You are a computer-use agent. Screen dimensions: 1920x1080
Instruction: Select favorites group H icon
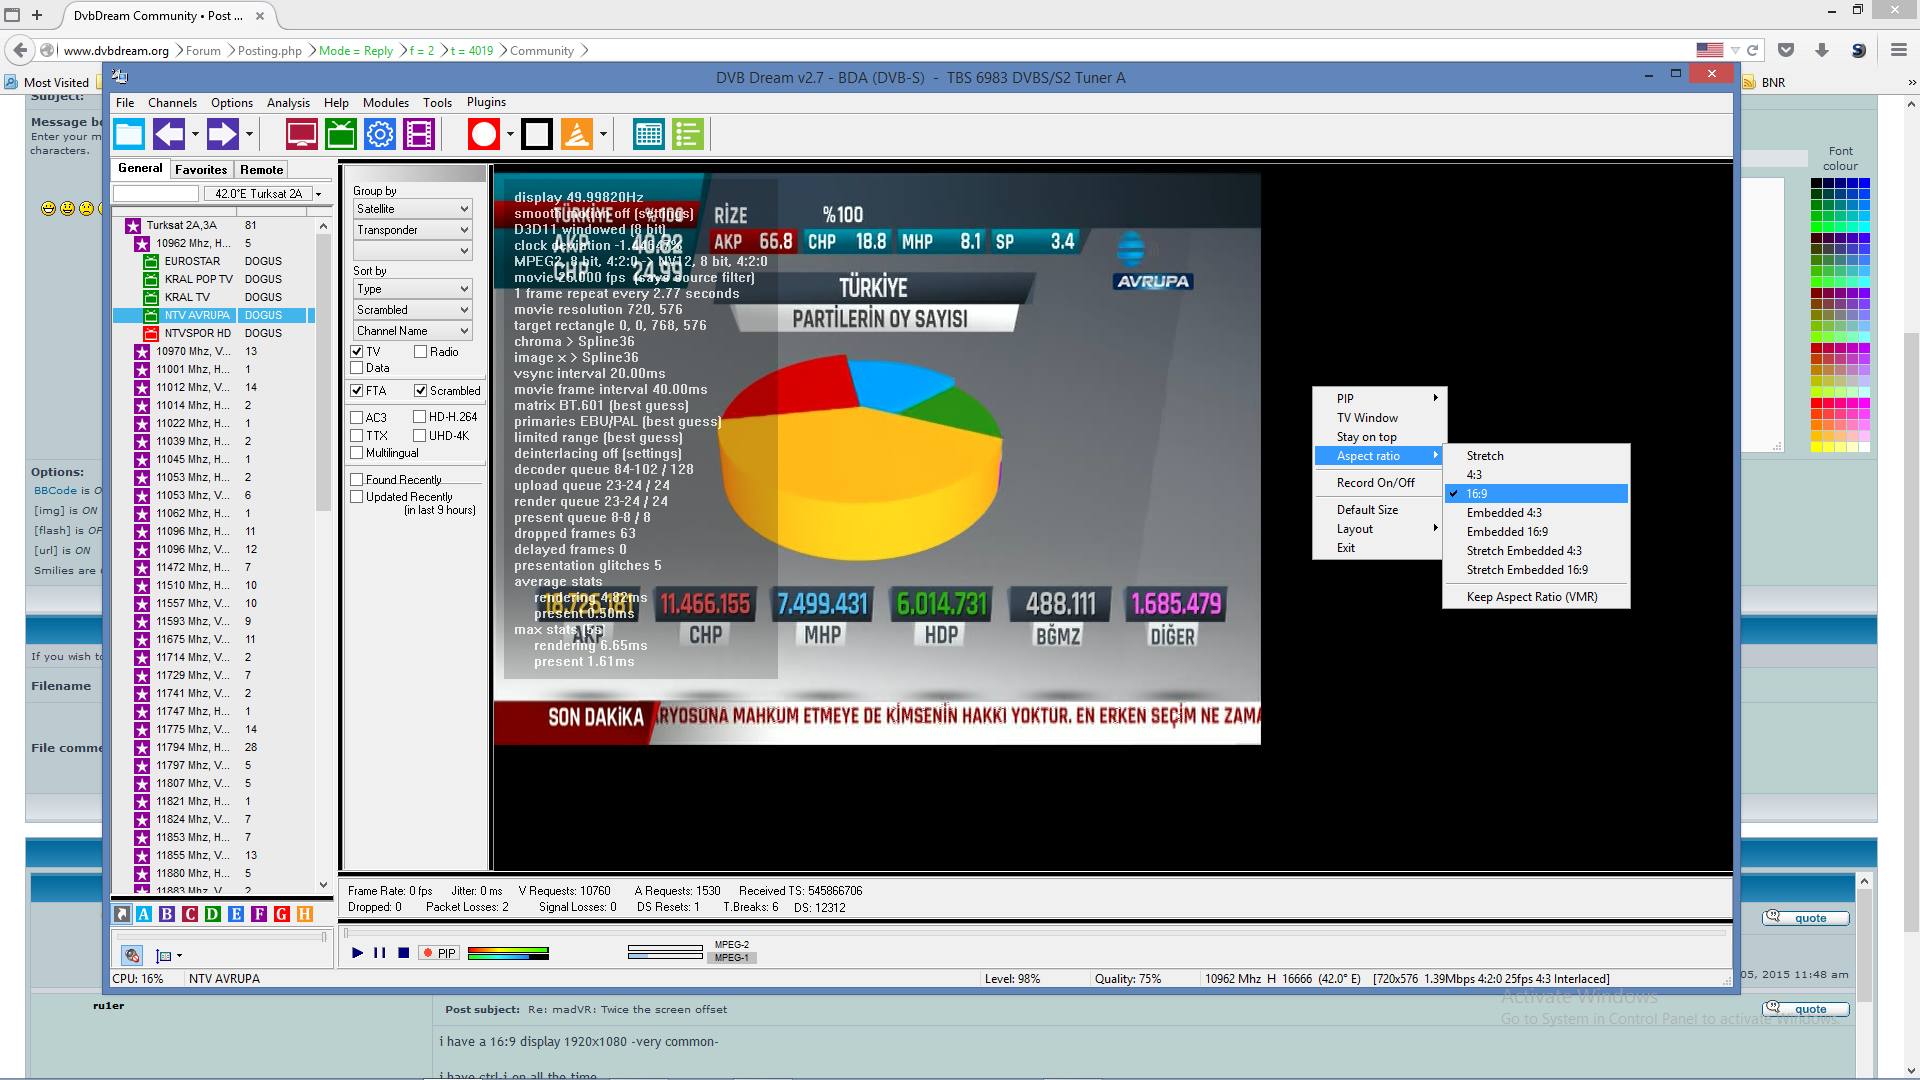click(305, 914)
